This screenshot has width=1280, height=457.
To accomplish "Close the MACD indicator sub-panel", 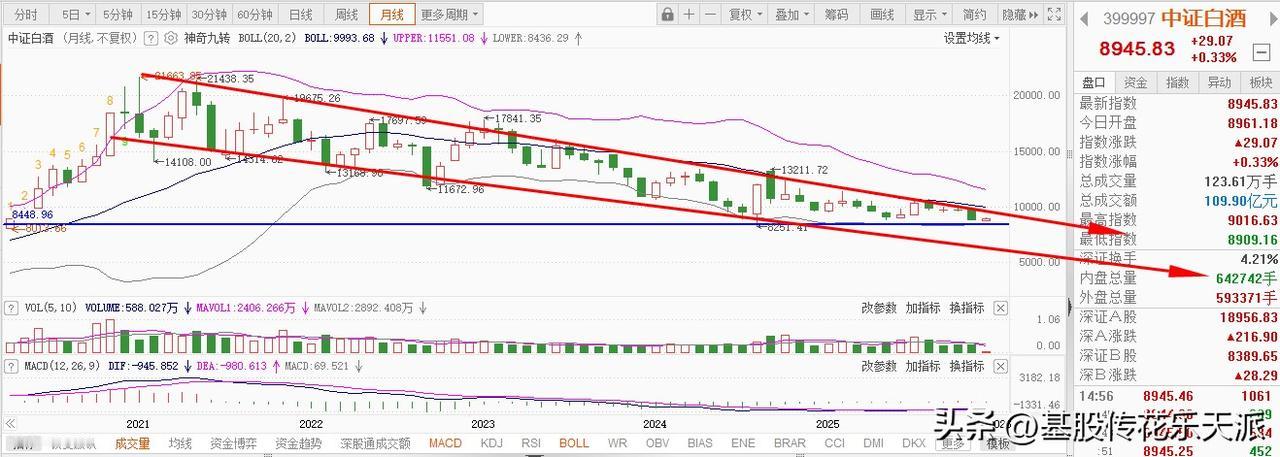I will click(x=1001, y=367).
